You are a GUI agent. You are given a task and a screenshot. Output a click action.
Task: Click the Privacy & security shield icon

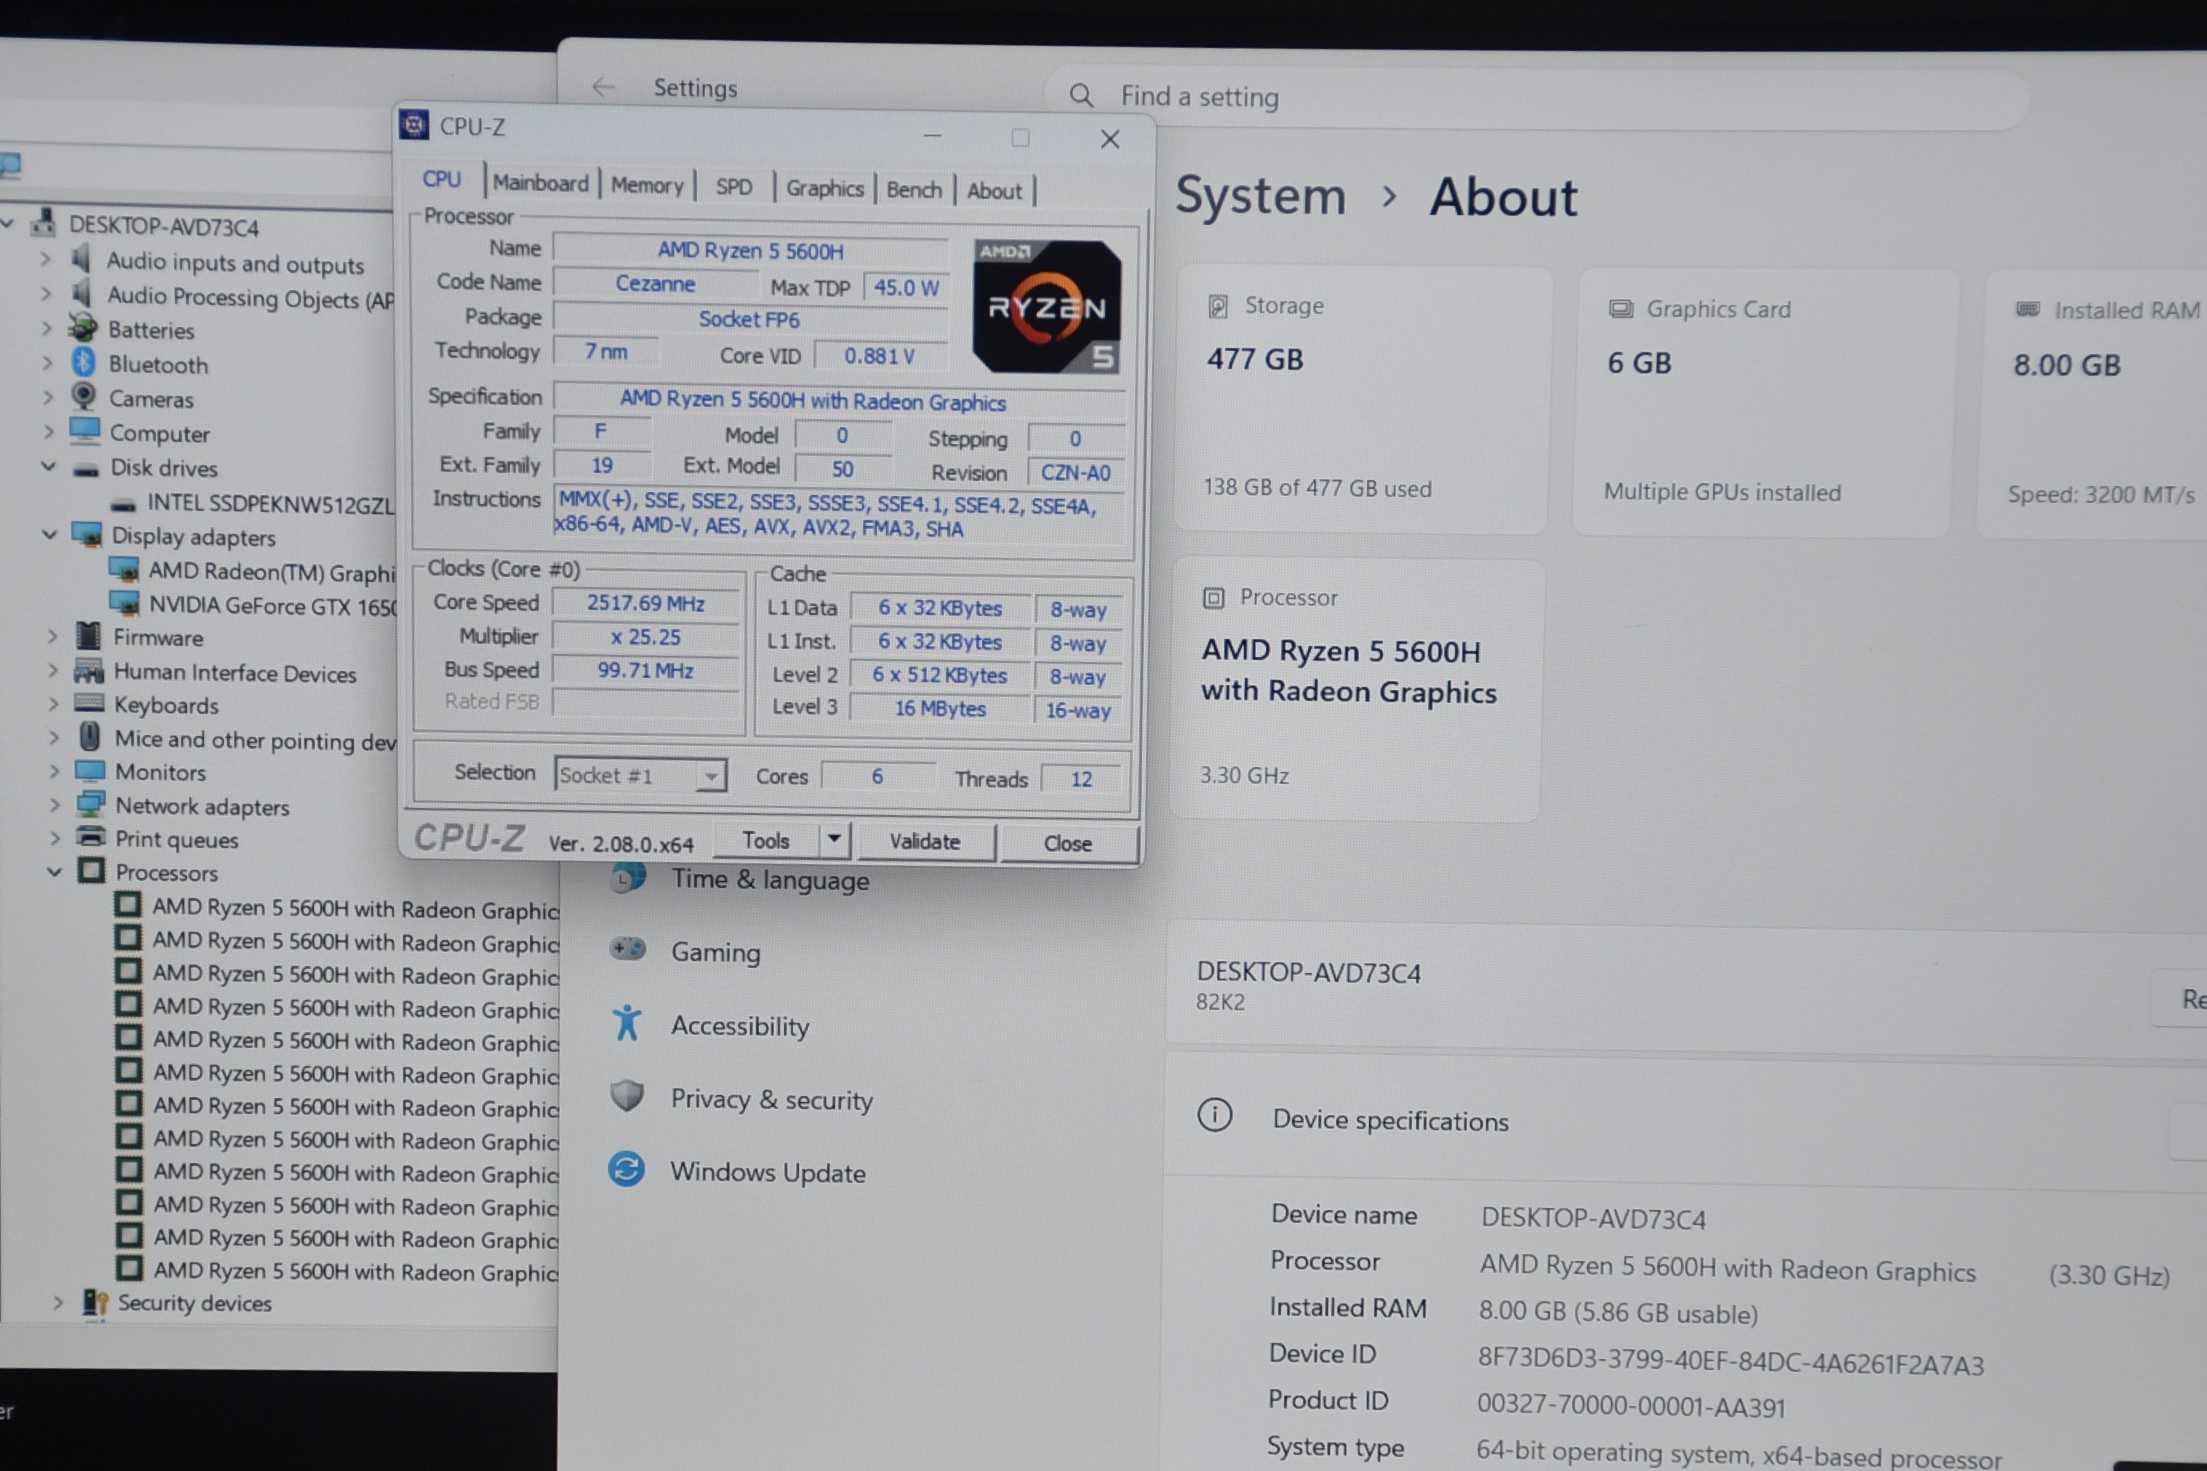627,1096
